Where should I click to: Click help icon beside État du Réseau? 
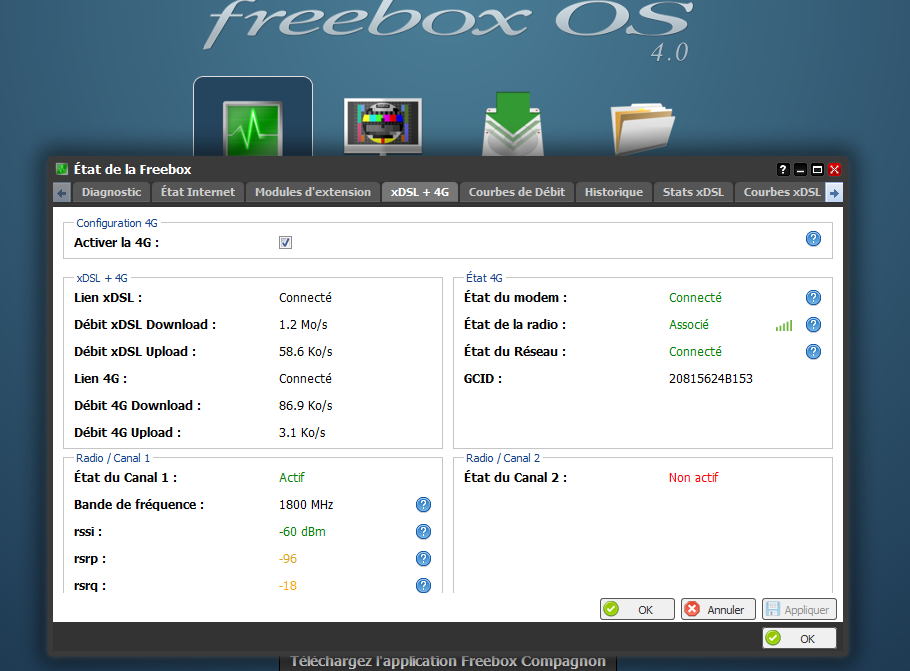point(813,352)
